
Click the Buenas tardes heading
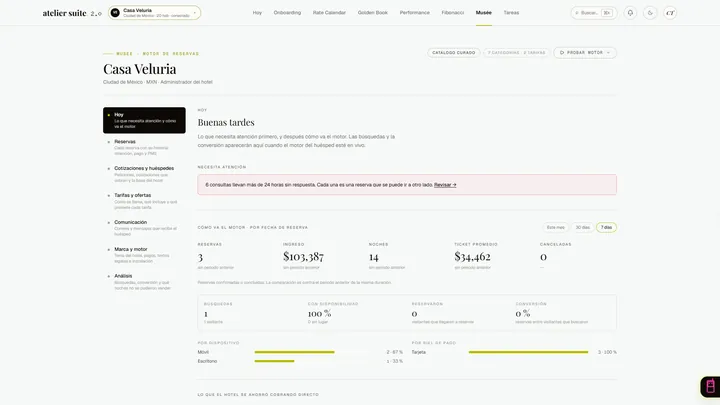226,123
